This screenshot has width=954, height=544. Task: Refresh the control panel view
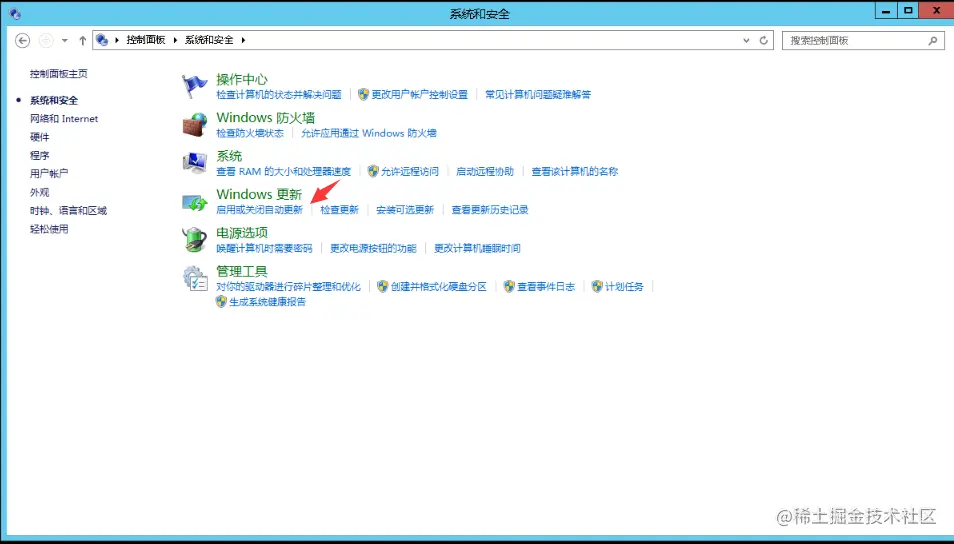764,40
